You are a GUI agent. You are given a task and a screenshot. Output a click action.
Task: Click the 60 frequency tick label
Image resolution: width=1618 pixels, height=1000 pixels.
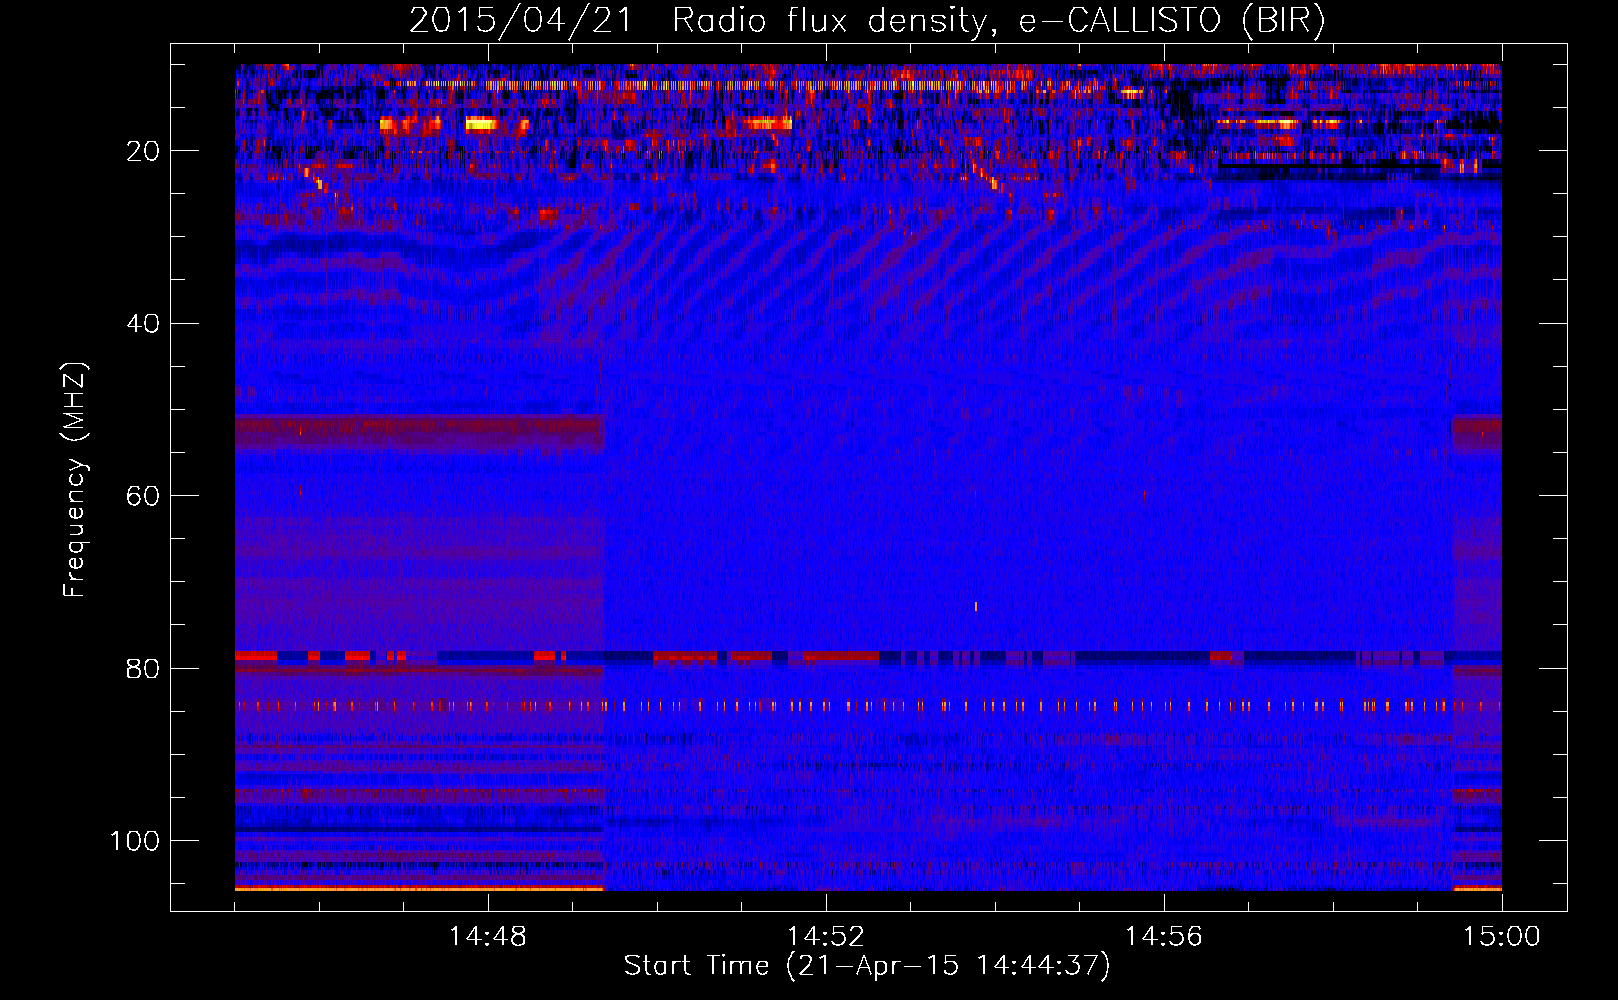point(144,496)
